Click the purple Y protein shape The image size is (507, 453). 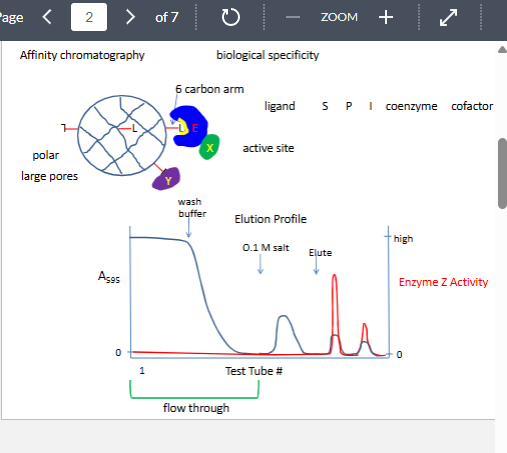(166, 179)
